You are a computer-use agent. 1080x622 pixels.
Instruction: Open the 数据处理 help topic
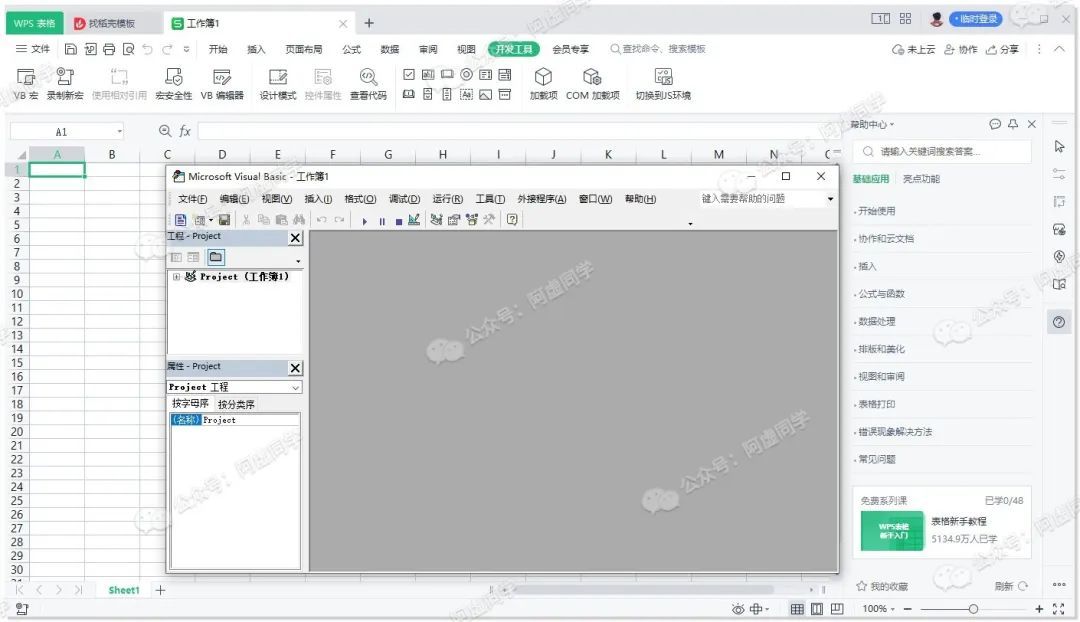[876, 322]
